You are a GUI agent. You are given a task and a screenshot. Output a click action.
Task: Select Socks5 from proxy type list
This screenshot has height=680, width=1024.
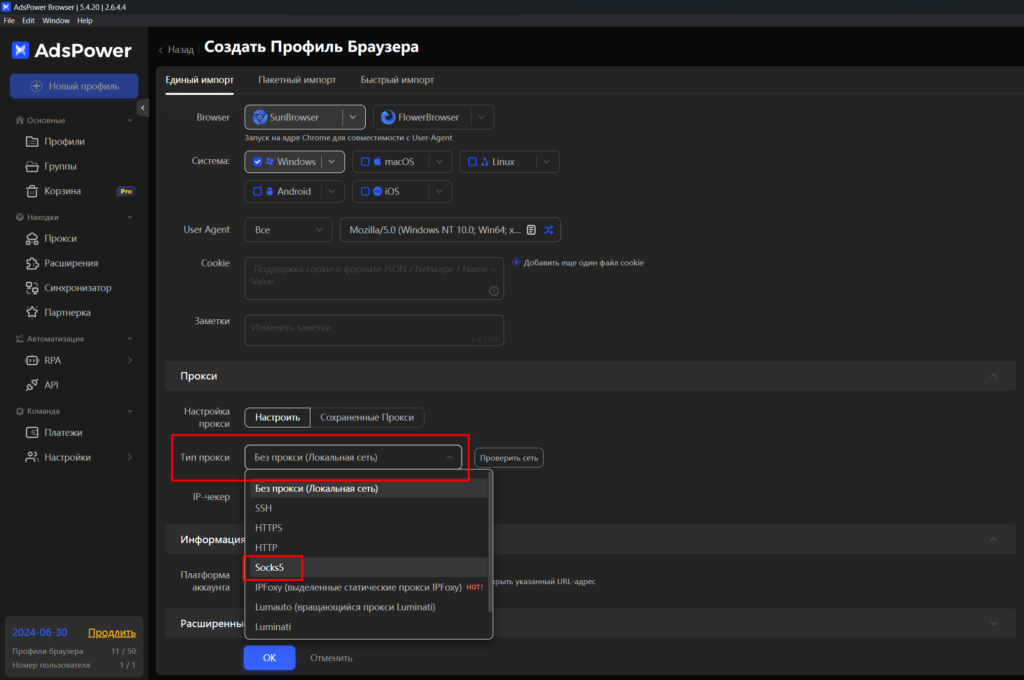(270, 568)
